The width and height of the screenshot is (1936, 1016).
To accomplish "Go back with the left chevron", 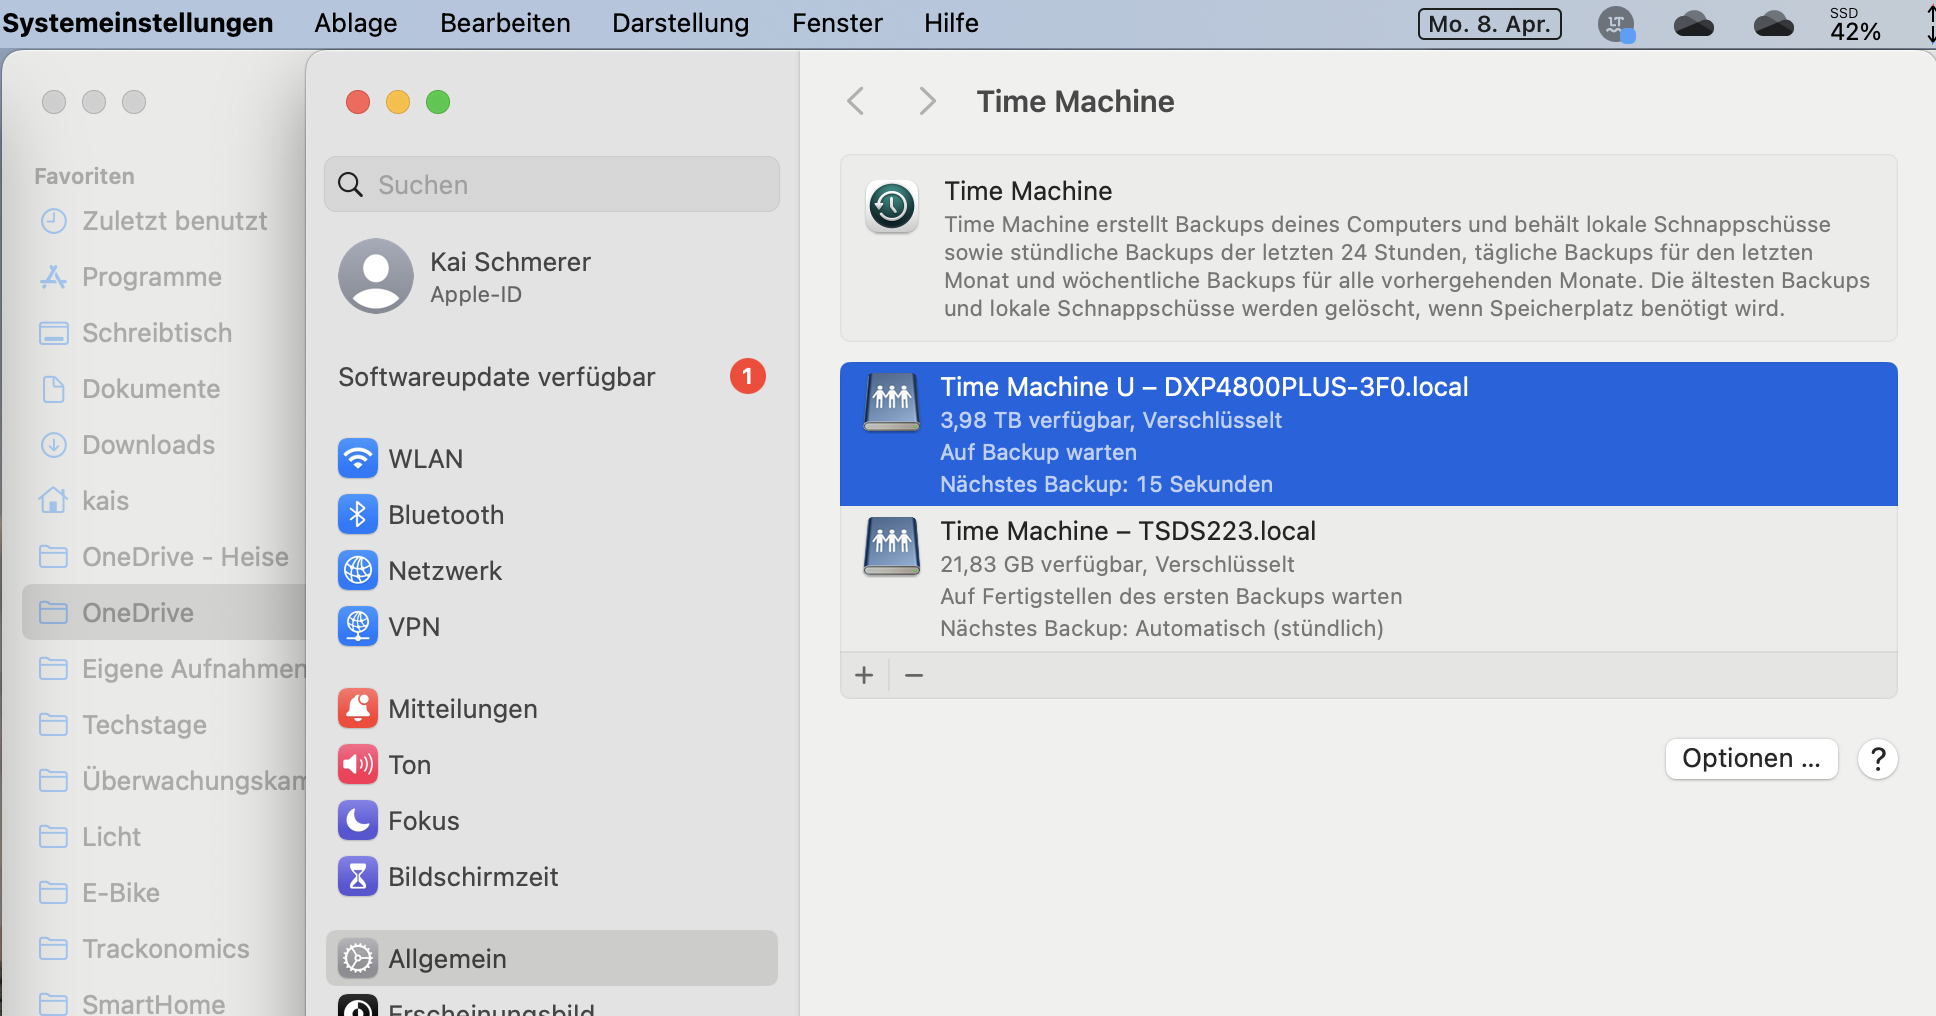I will [856, 101].
